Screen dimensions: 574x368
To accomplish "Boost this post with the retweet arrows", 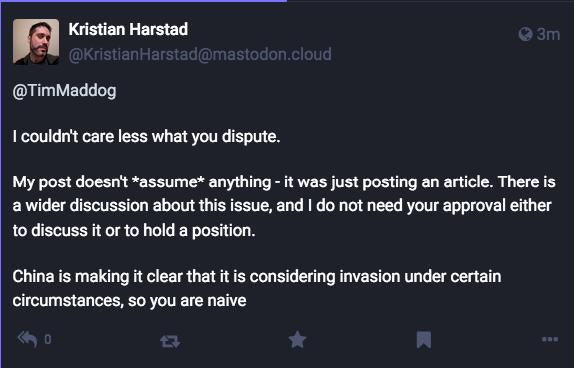I will 170,341.
